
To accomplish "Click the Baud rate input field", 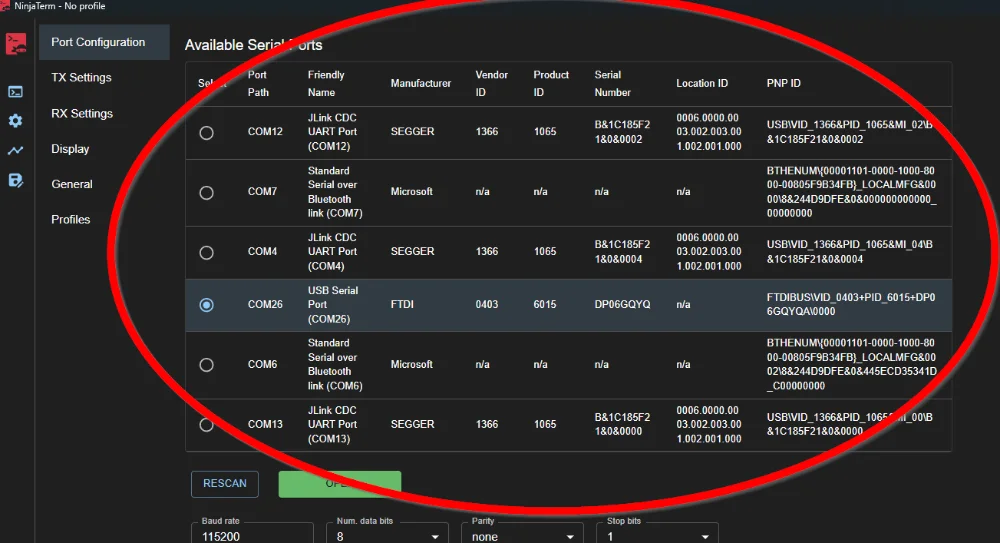I will tap(250, 535).
